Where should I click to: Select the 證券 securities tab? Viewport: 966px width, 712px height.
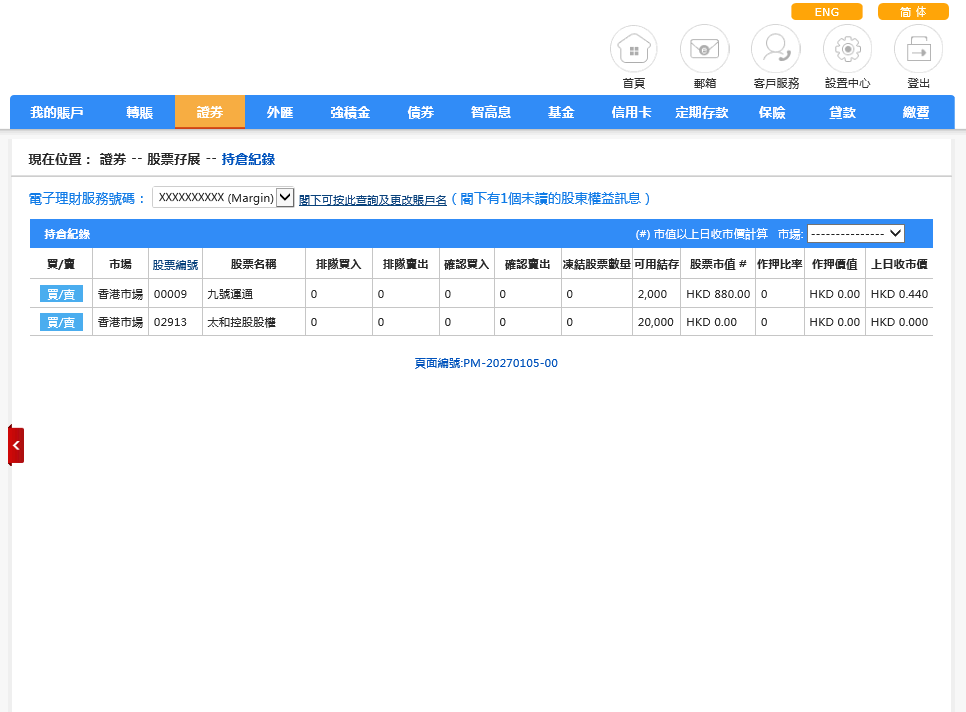click(210, 113)
